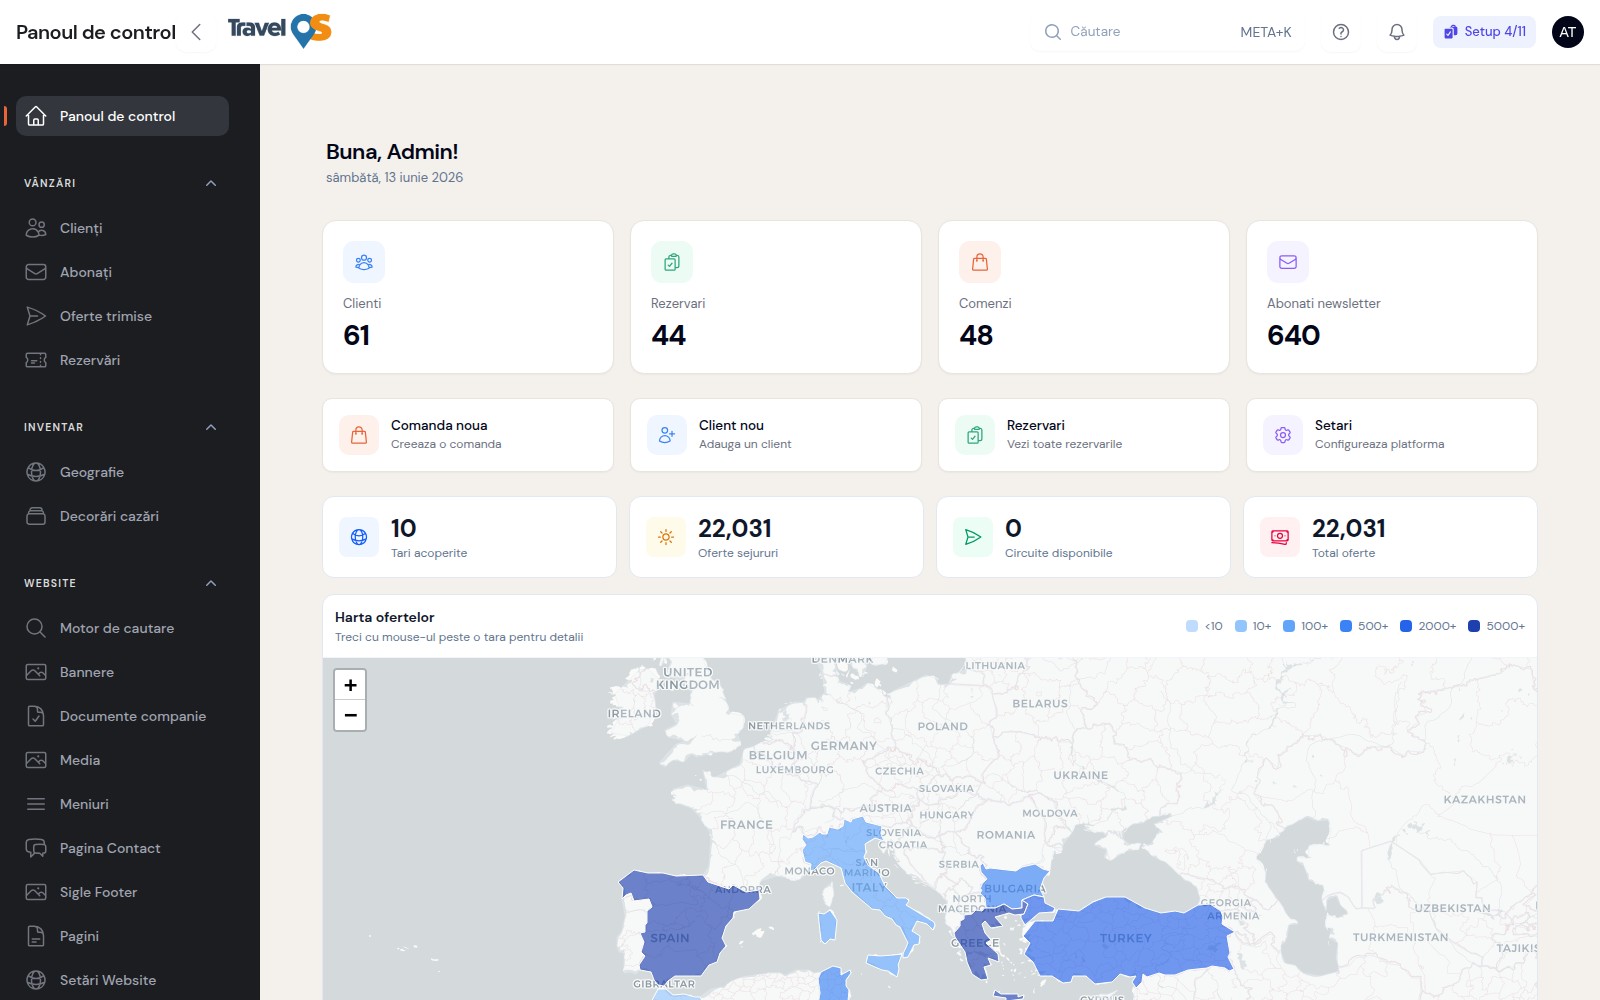Screen dimensions: 1600x1000
Task: Go to Clienți page
Action: (122, 228)
